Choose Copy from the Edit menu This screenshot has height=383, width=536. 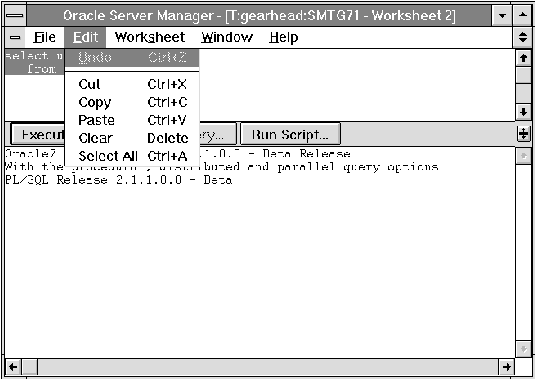click(132, 102)
